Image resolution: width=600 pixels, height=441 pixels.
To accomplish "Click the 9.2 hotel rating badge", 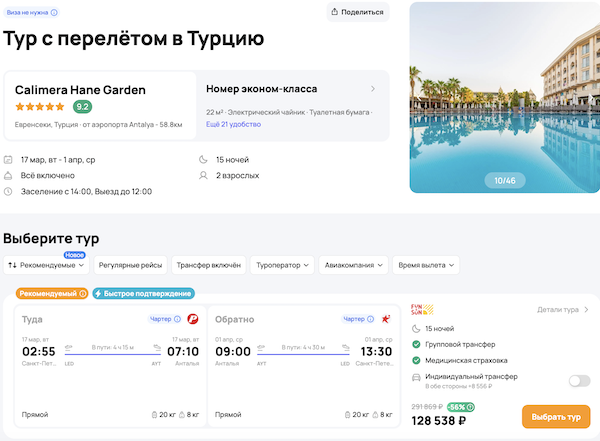I will (x=83, y=107).
